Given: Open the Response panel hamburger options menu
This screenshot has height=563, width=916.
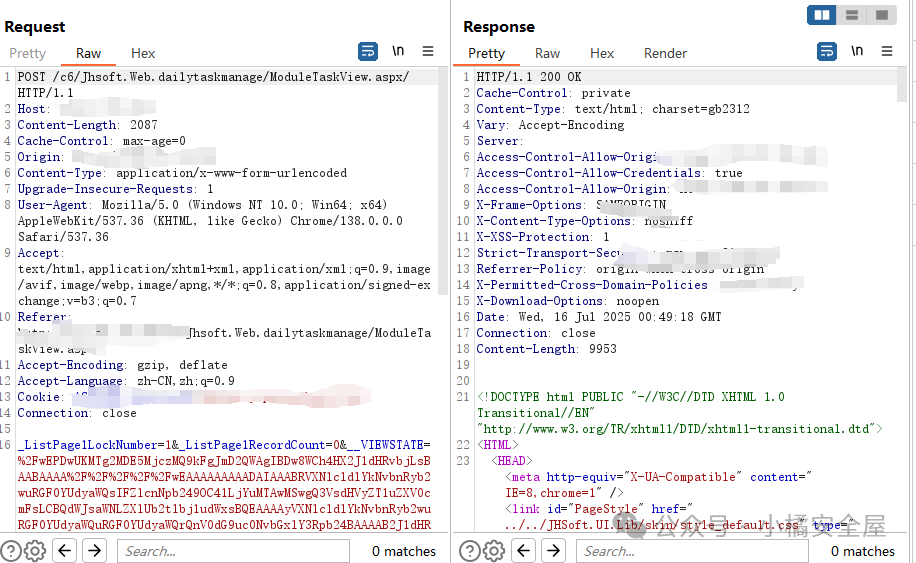Looking at the screenshot, I should point(887,52).
